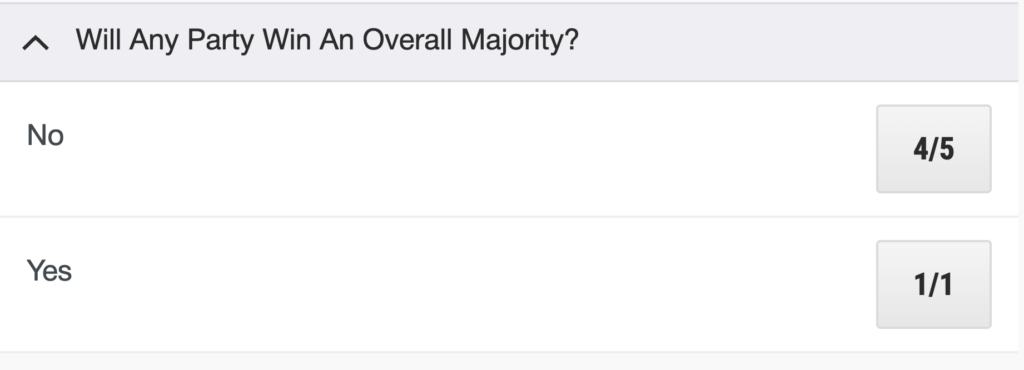Screen dimensions: 1024x370
Task: Hide the market outcomes using the header arrow
Action: (36, 42)
